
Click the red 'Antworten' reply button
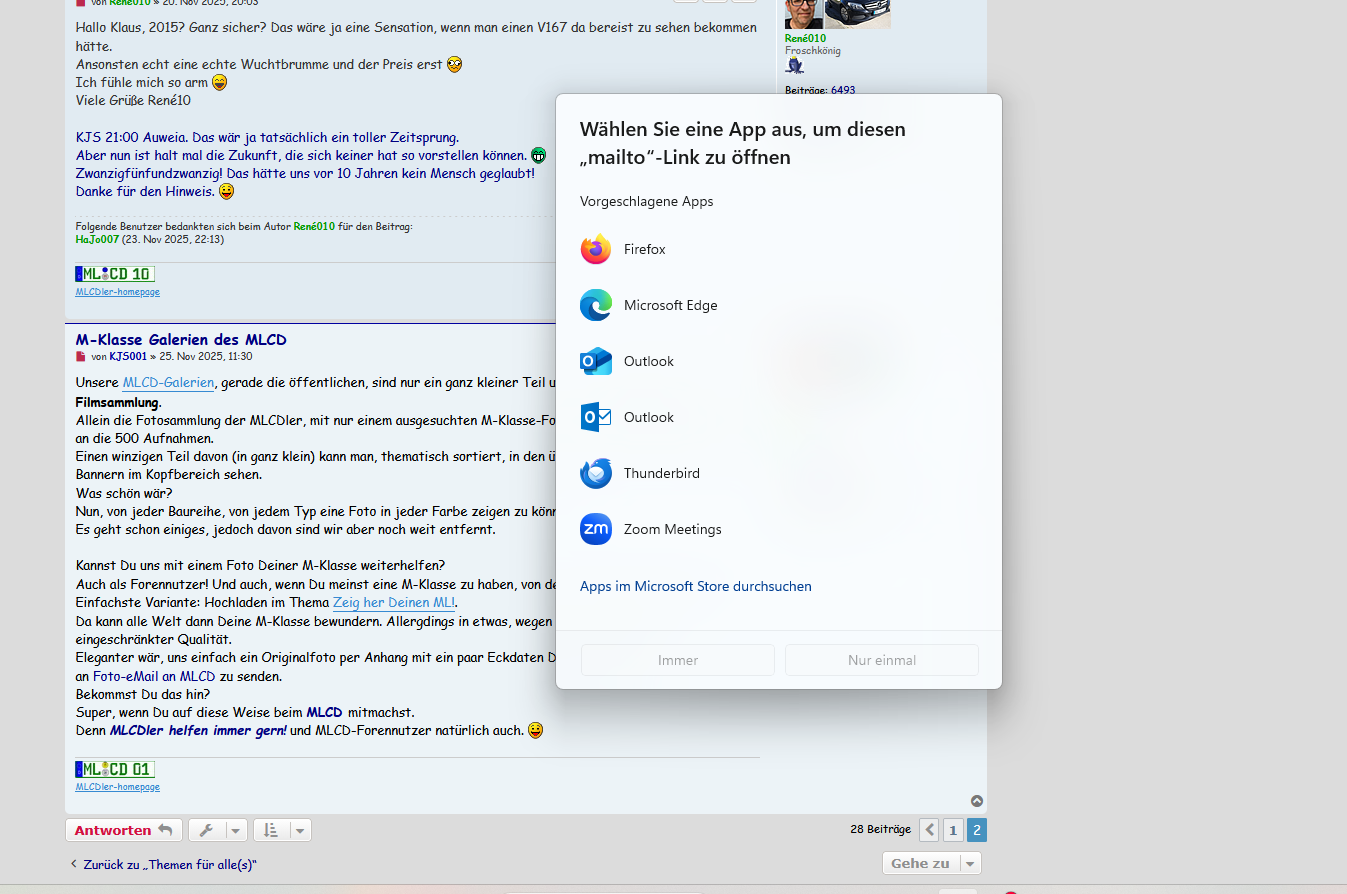coord(124,830)
